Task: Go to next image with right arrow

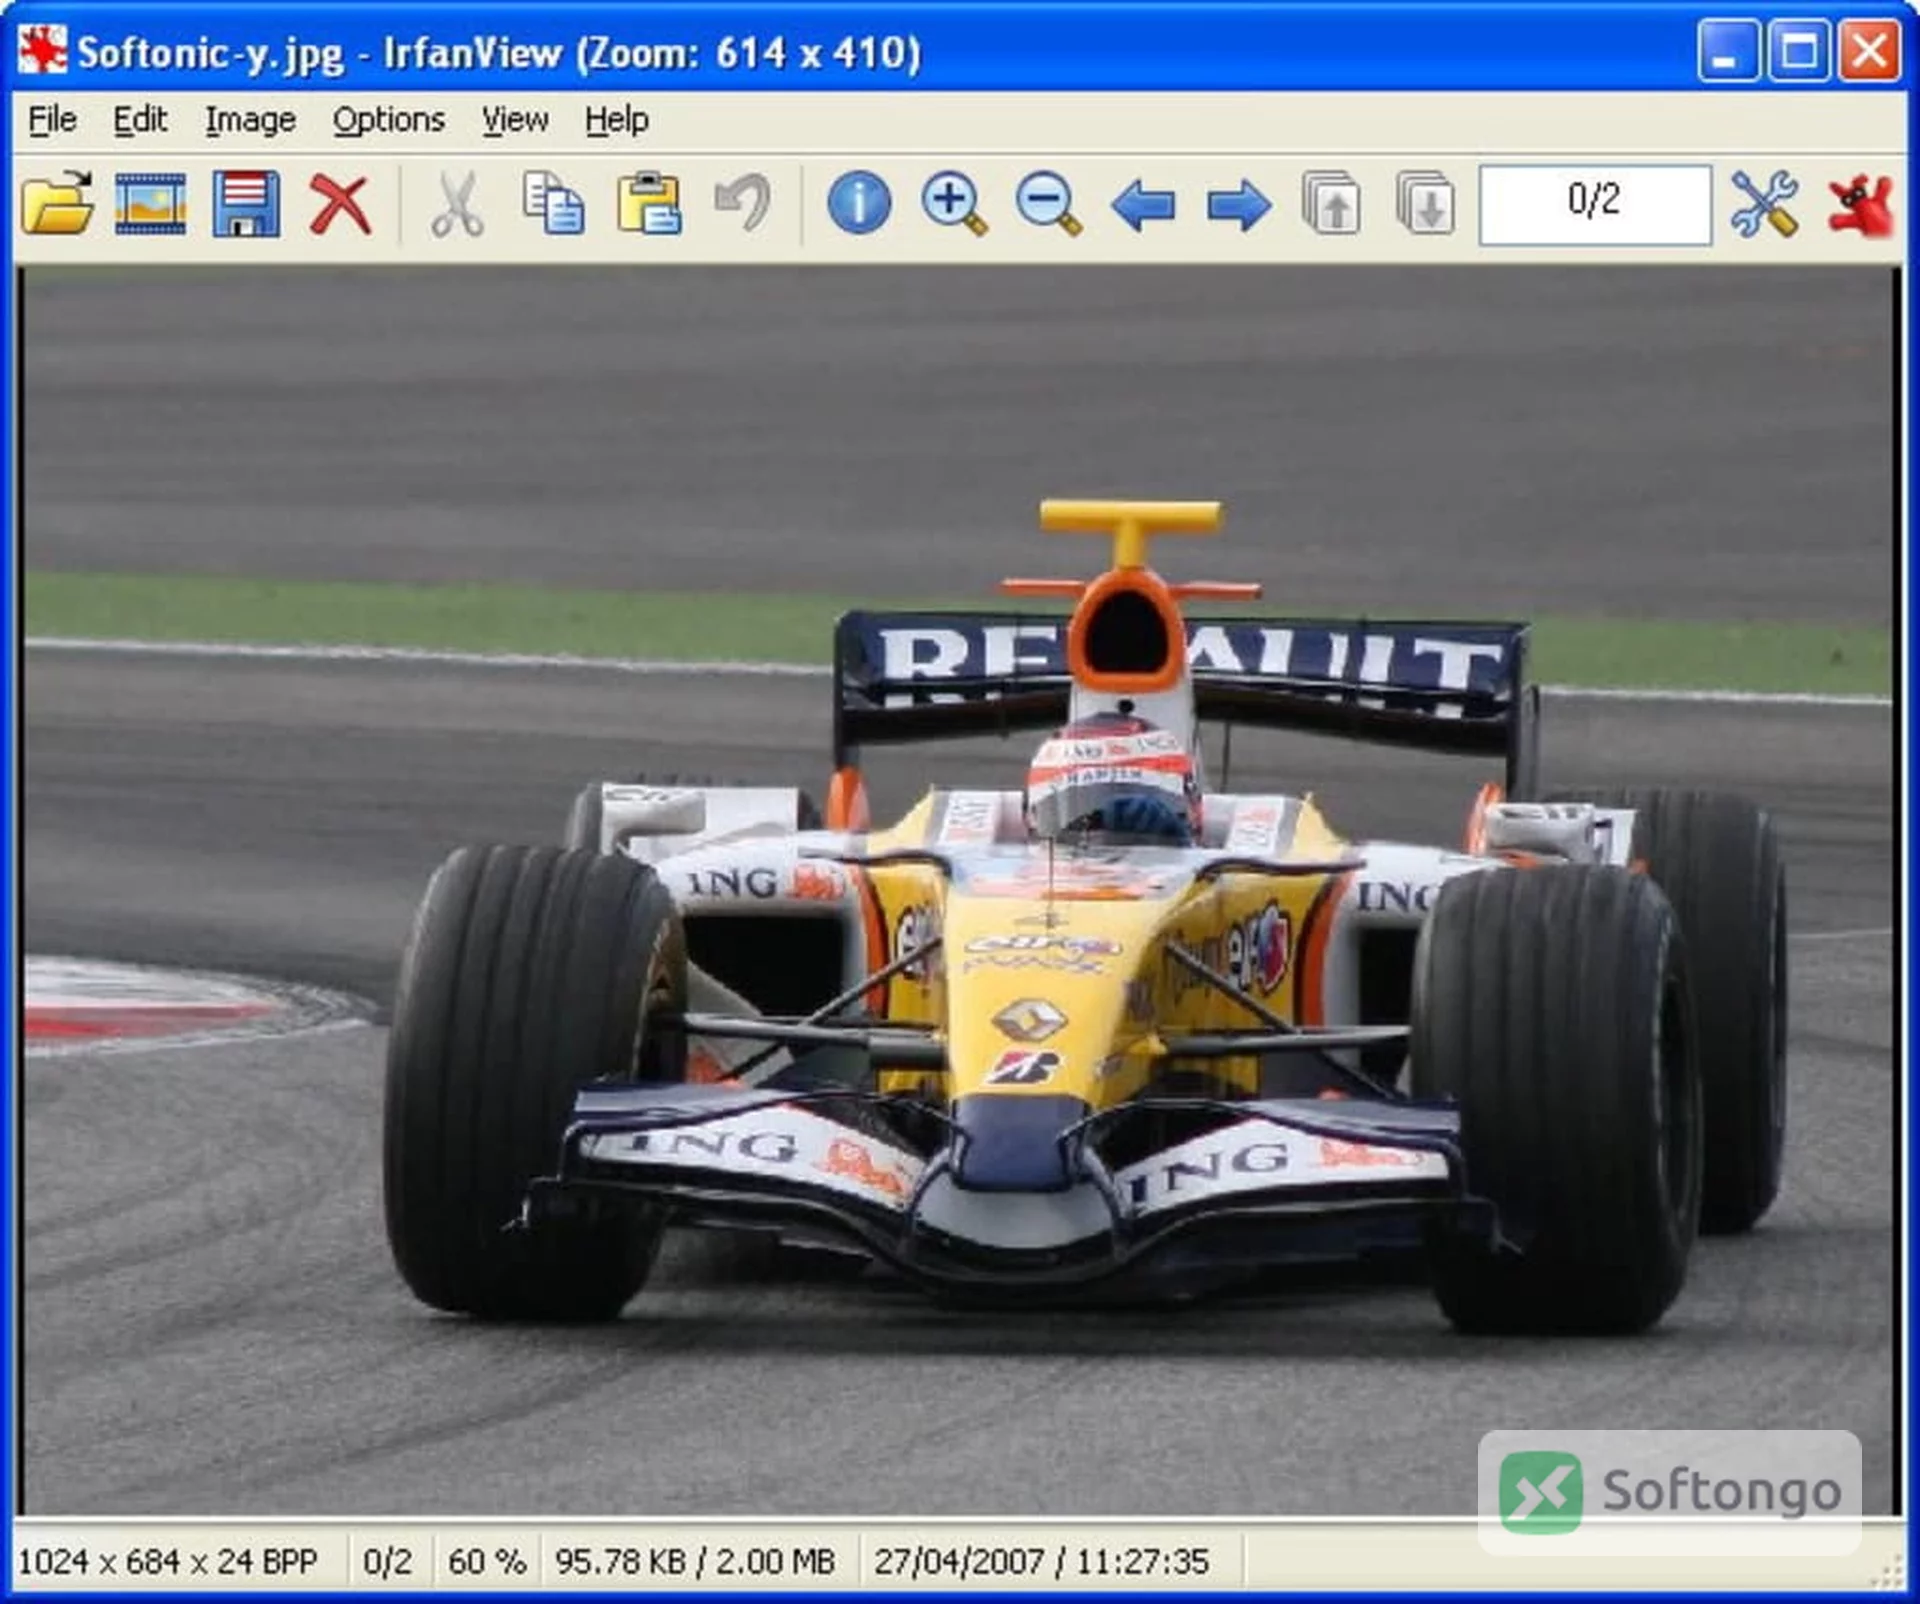Action: pos(1238,206)
